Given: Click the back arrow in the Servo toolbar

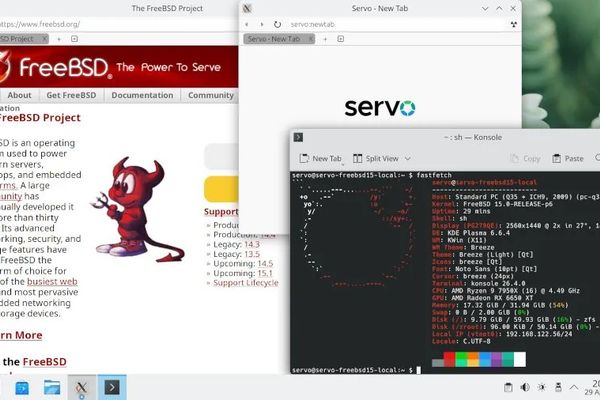Looking at the screenshot, I should pos(247,24).
